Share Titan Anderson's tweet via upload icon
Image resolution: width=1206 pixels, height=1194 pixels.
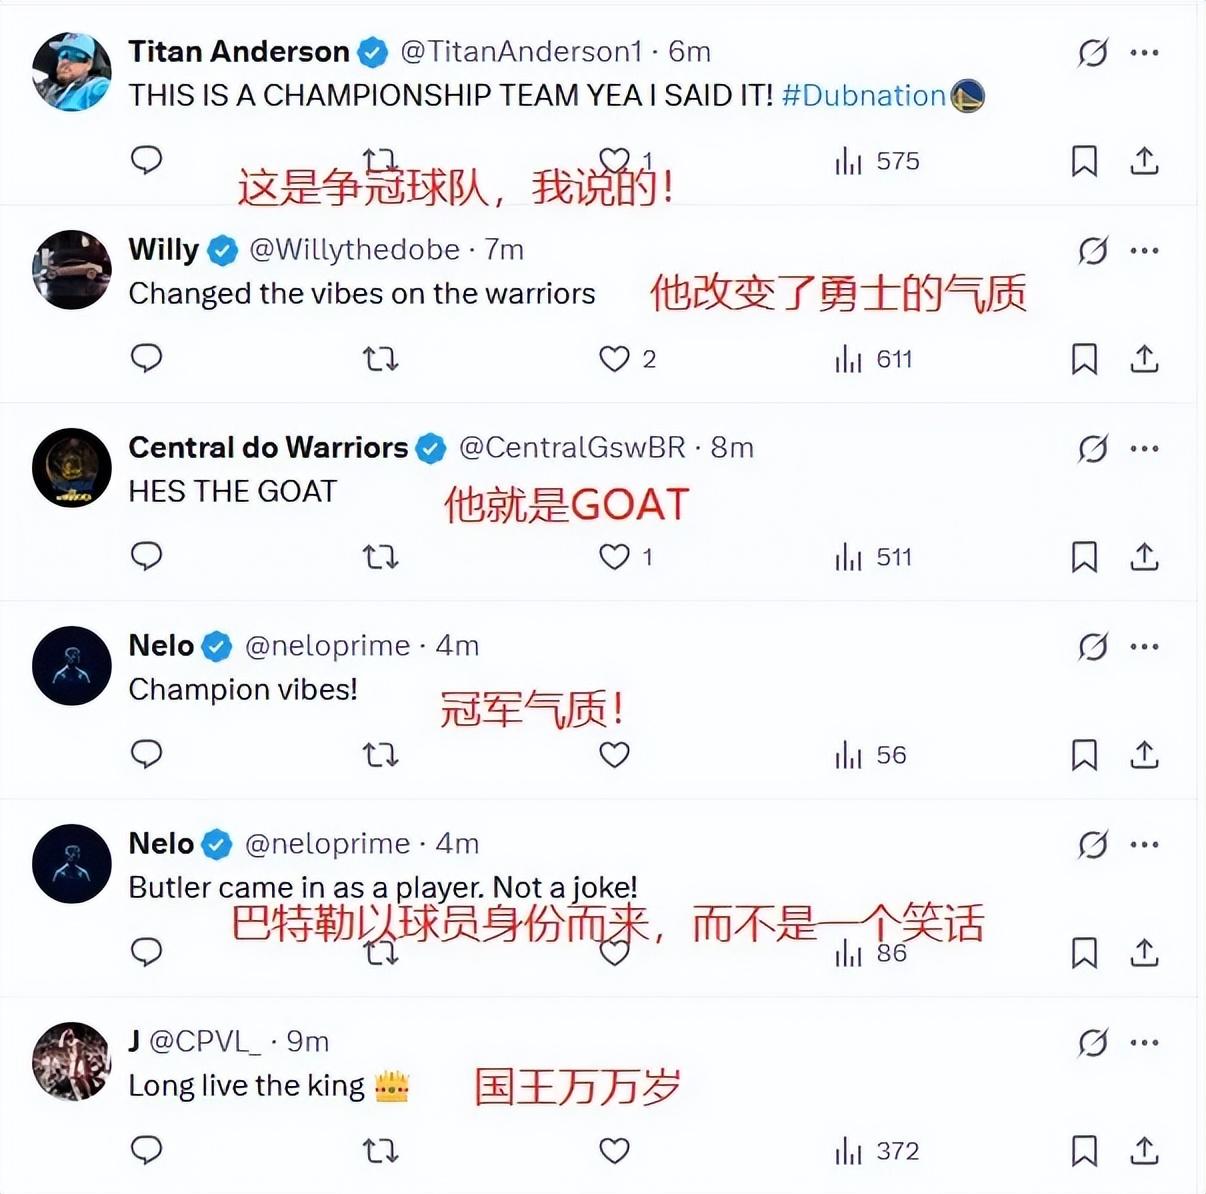click(1144, 160)
